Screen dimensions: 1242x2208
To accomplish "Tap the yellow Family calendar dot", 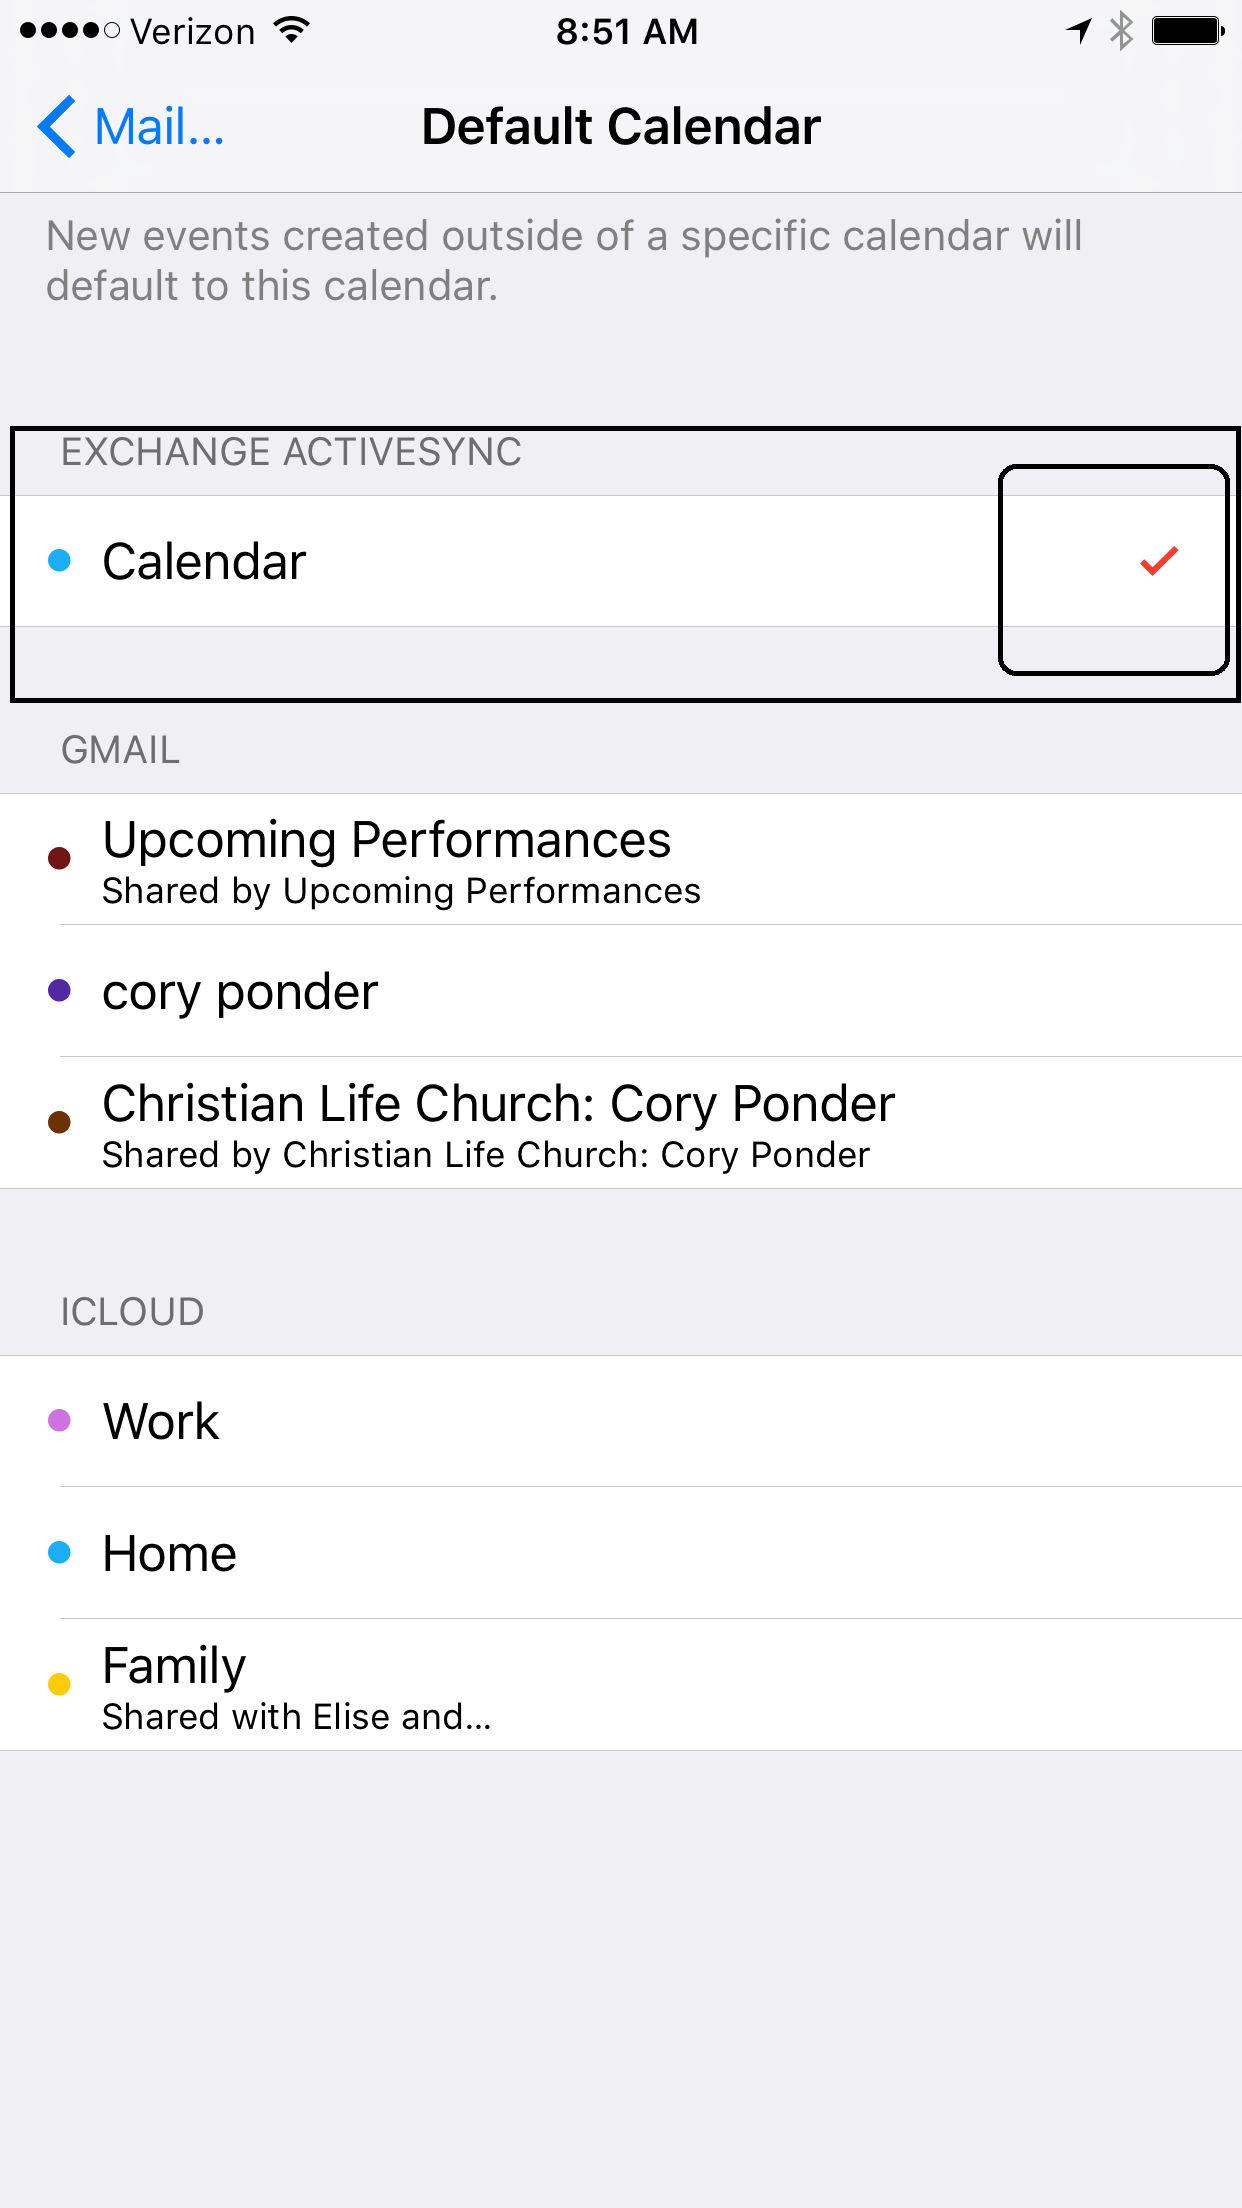I will pos(60,1685).
